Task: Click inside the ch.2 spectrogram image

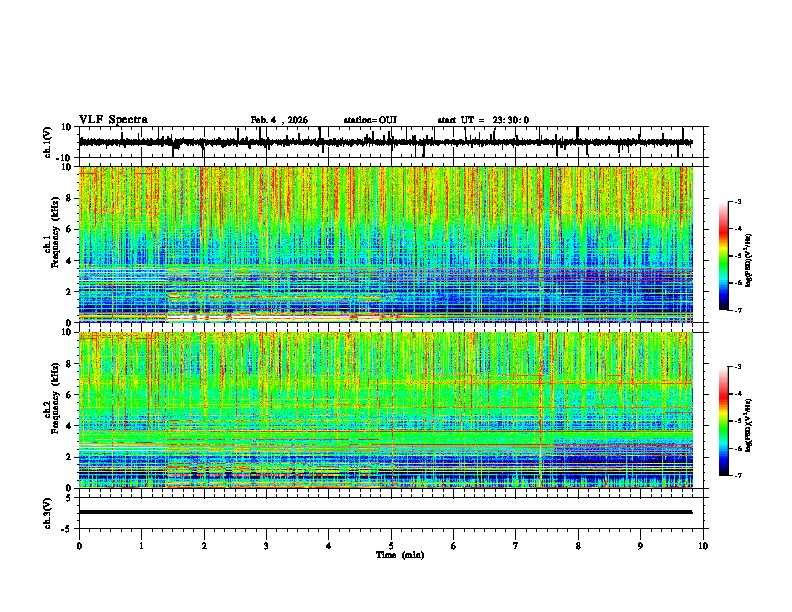Action: pos(385,410)
